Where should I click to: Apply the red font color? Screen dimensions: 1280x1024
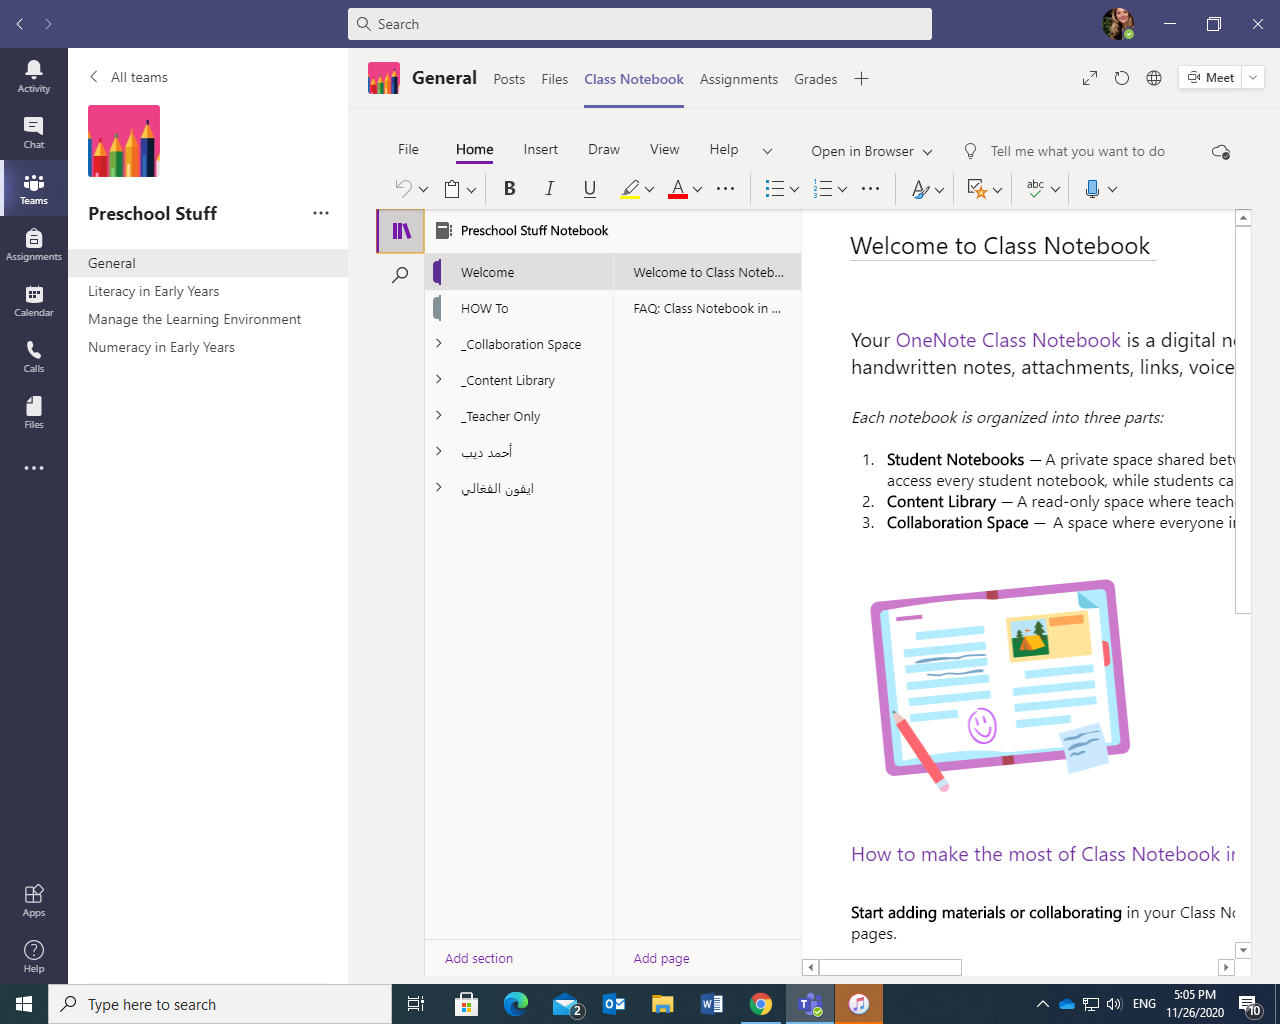click(x=678, y=188)
